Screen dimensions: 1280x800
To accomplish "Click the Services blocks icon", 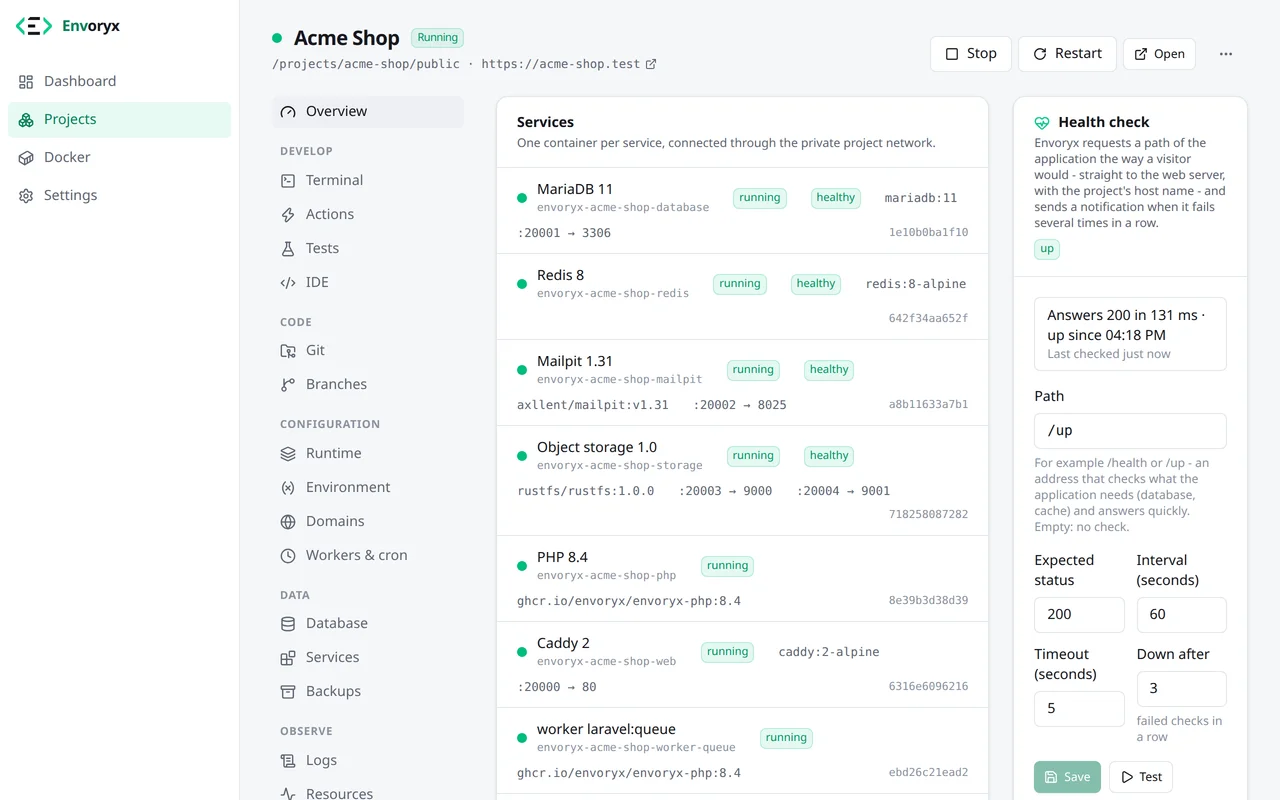I will coord(288,658).
